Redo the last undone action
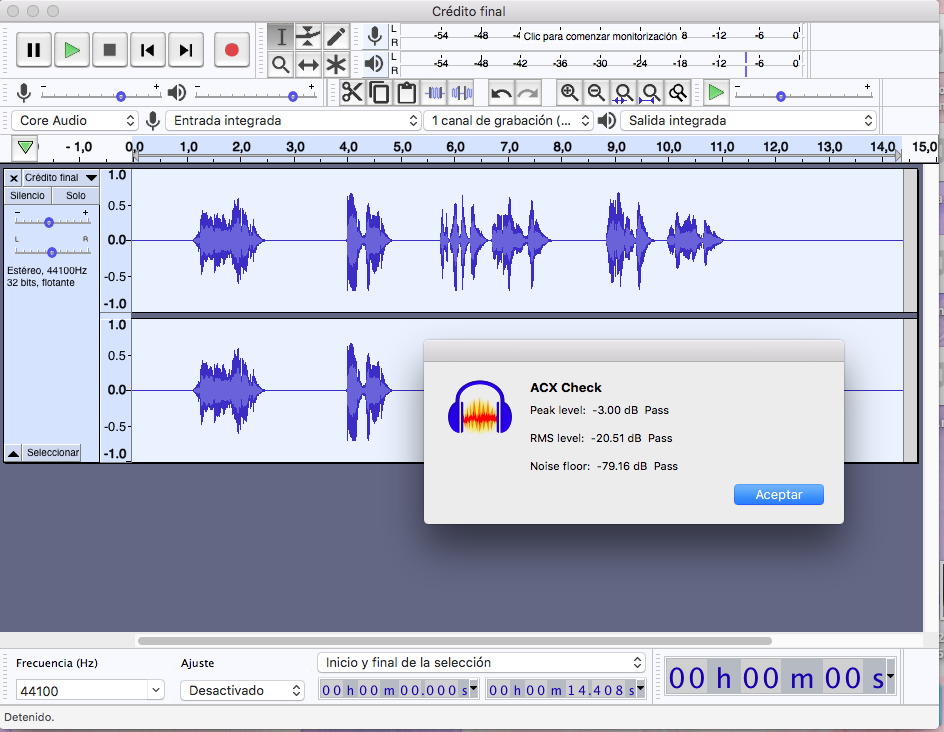The width and height of the screenshot is (944, 732). click(x=528, y=93)
